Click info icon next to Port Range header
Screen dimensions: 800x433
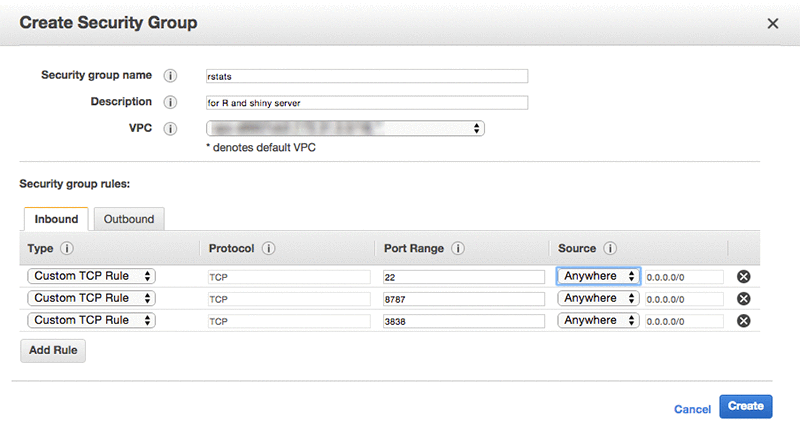(458, 248)
